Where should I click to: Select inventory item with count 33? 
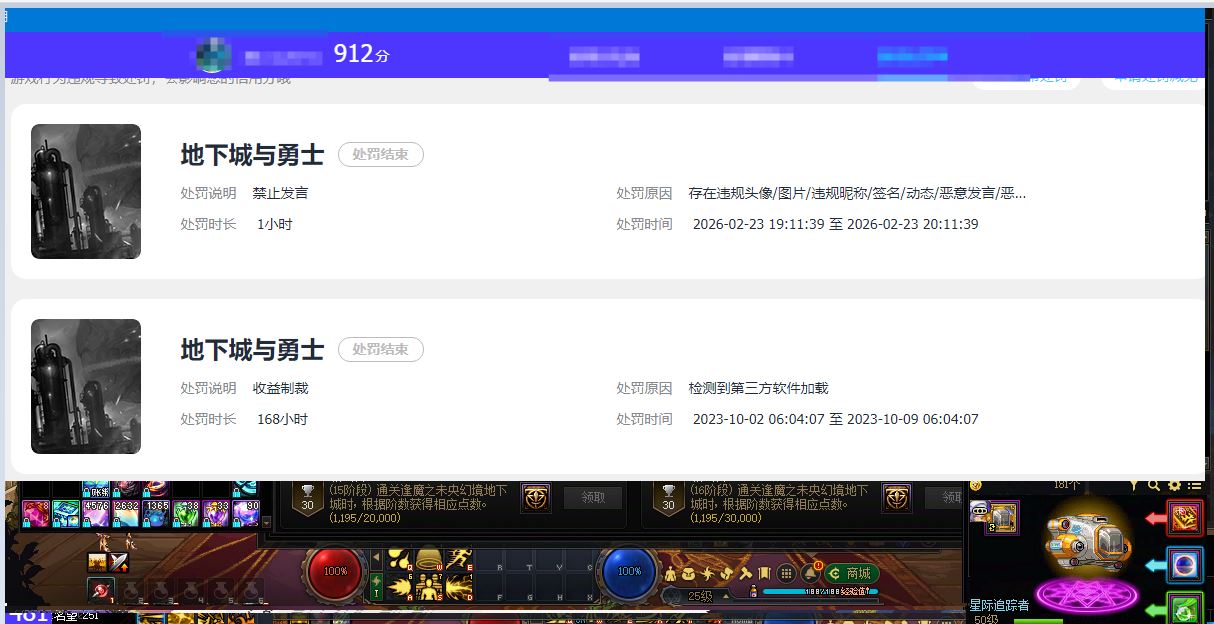point(216,514)
